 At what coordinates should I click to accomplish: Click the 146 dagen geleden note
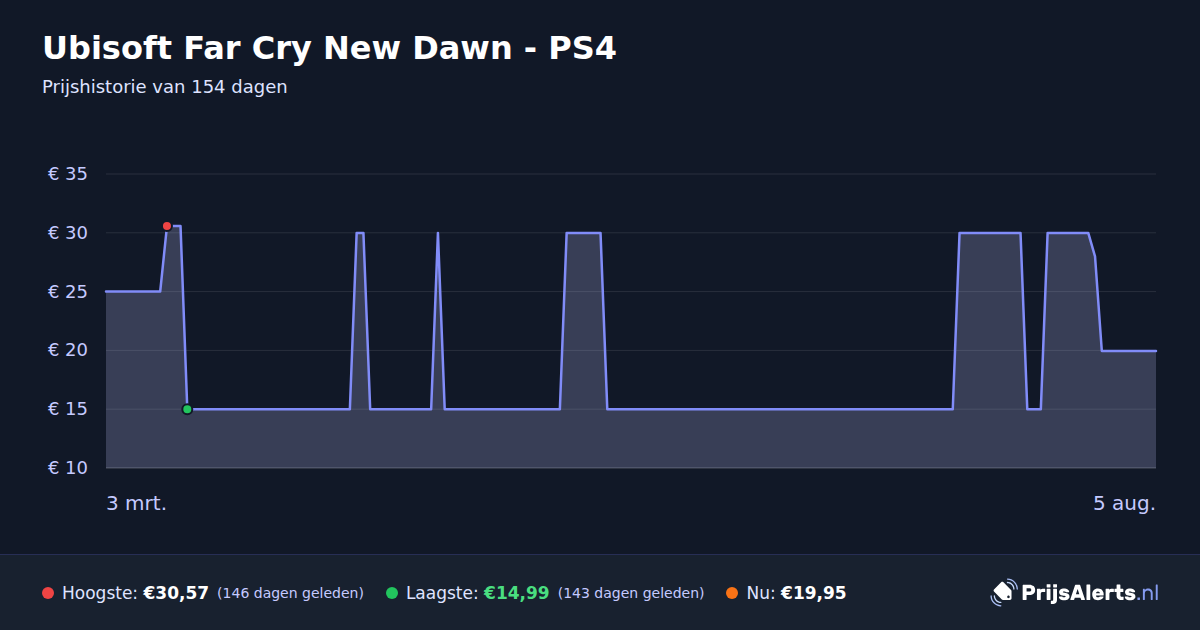pos(290,593)
